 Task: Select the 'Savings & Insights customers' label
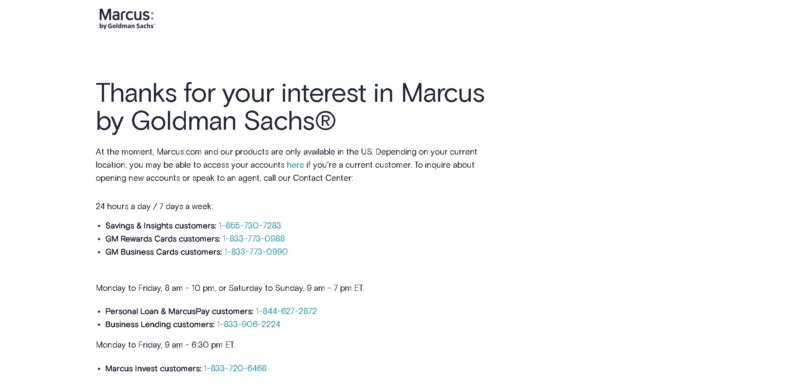pos(161,225)
